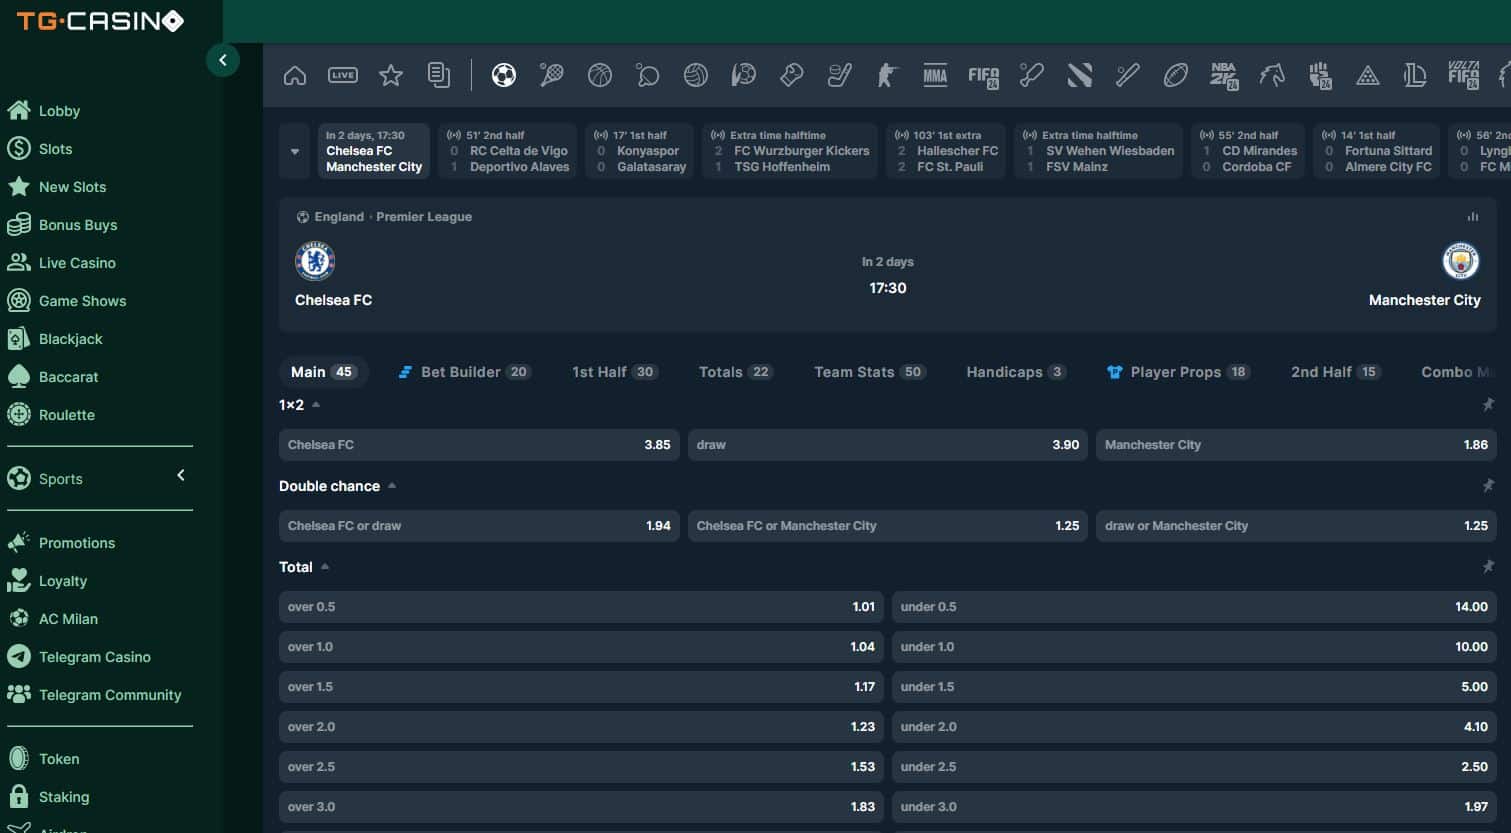Select the League of Legends icon
The image size is (1511, 833).
[x=1414, y=75]
